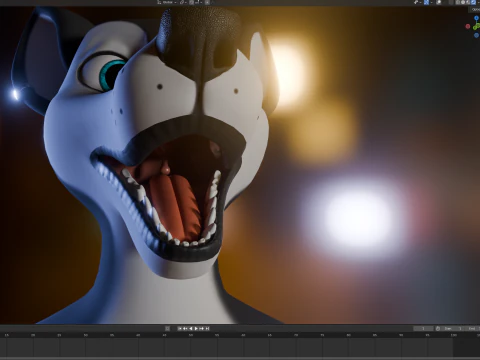480x360 pixels.
Task: Open the object visibility and selectability dropdown
Action: (418, 2)
